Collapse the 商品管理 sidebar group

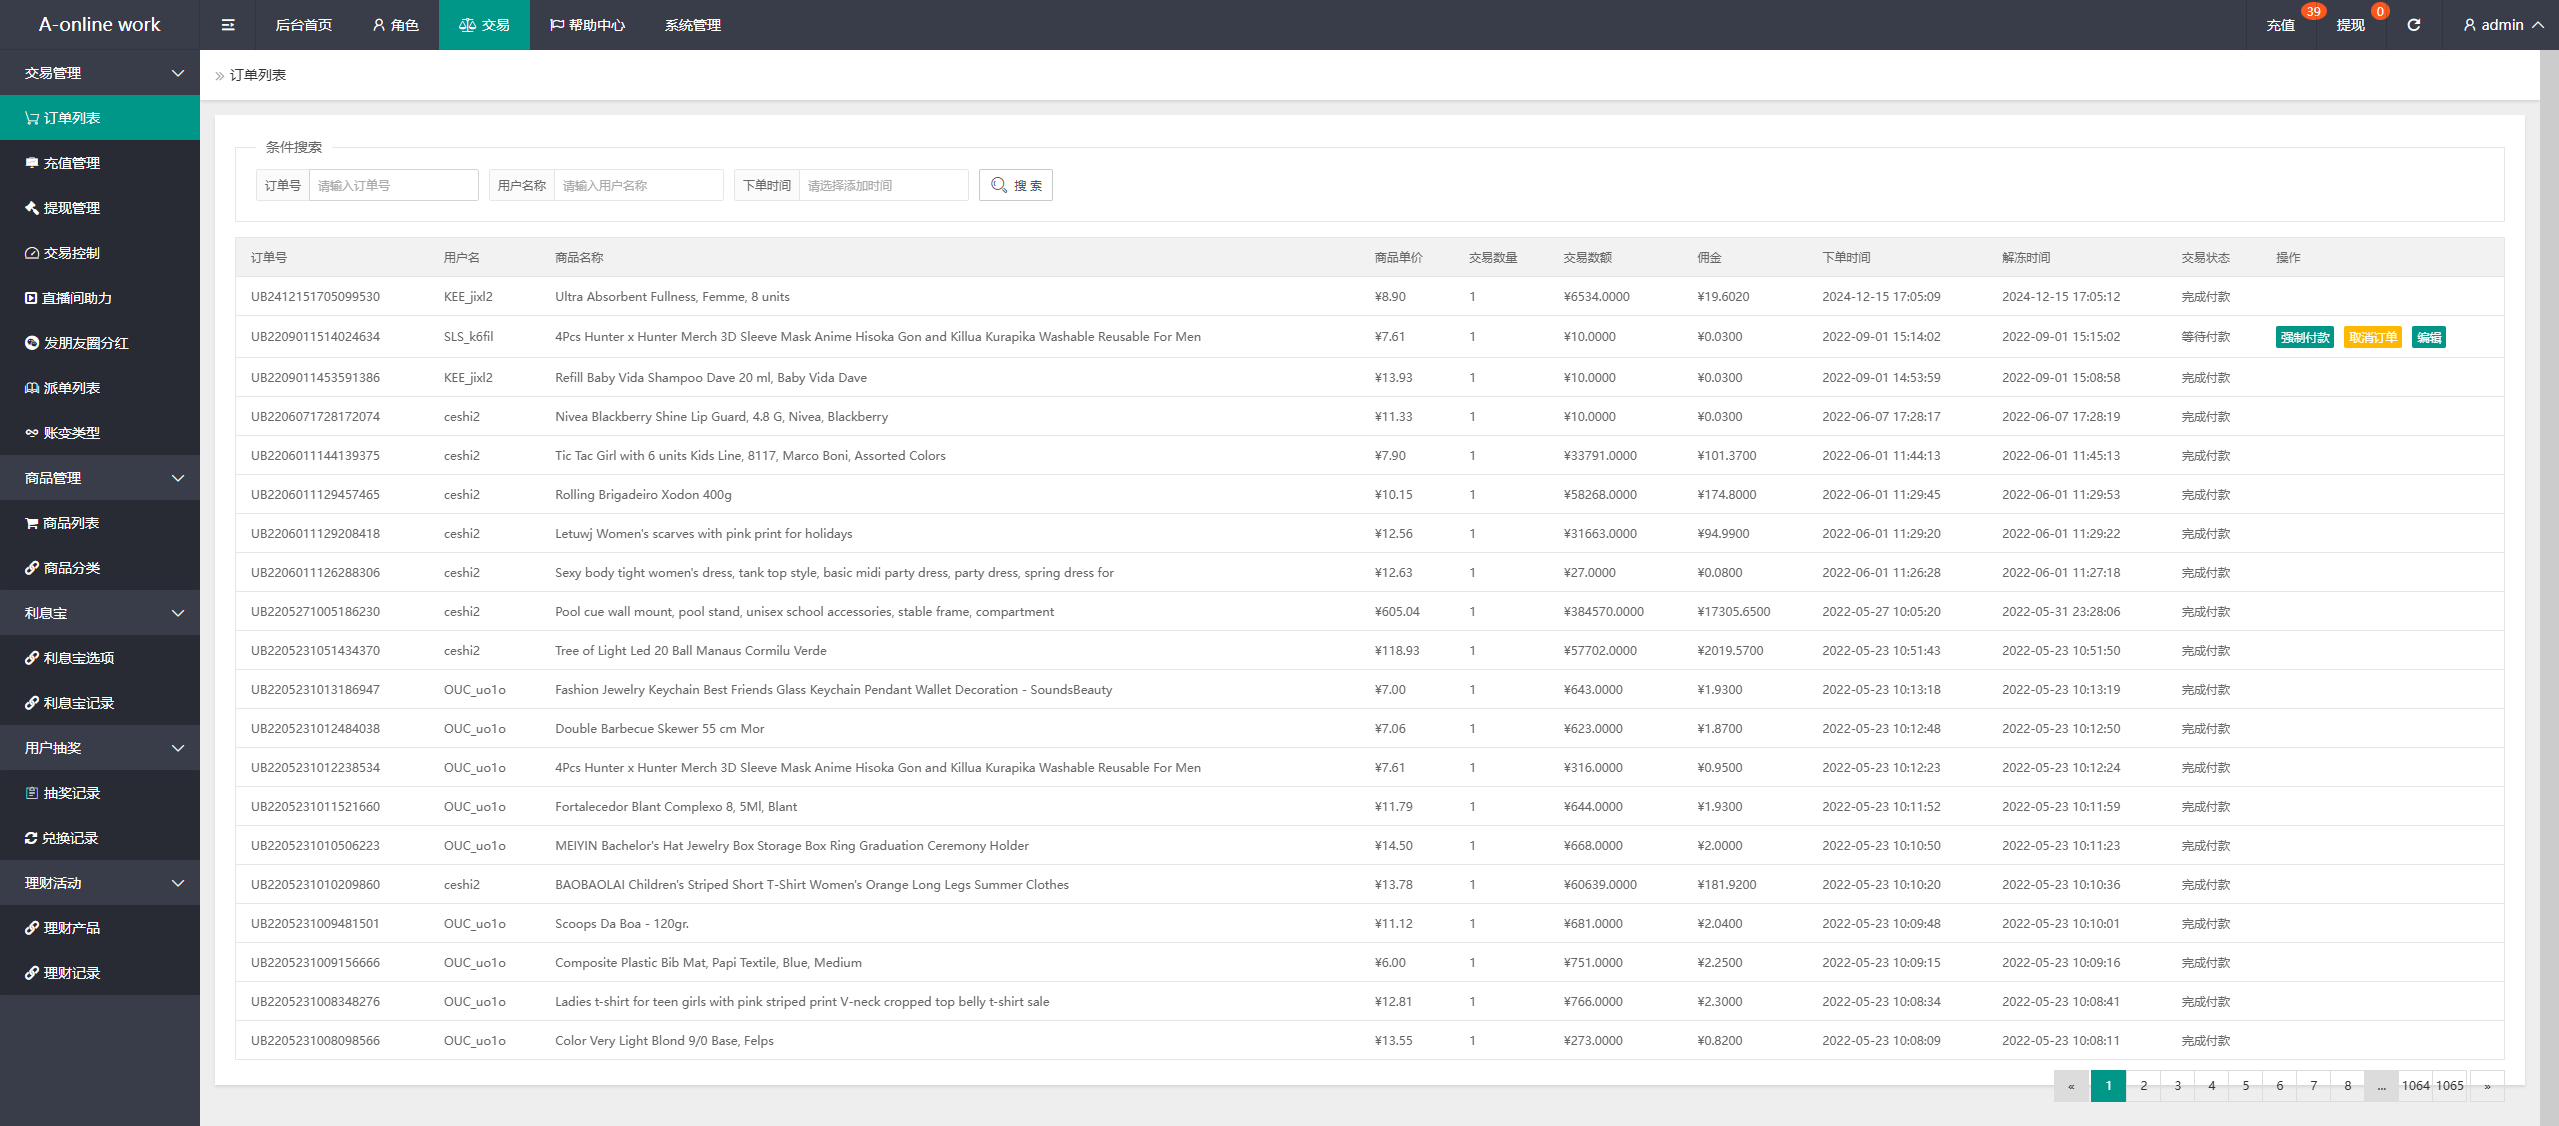pos(100,478)
